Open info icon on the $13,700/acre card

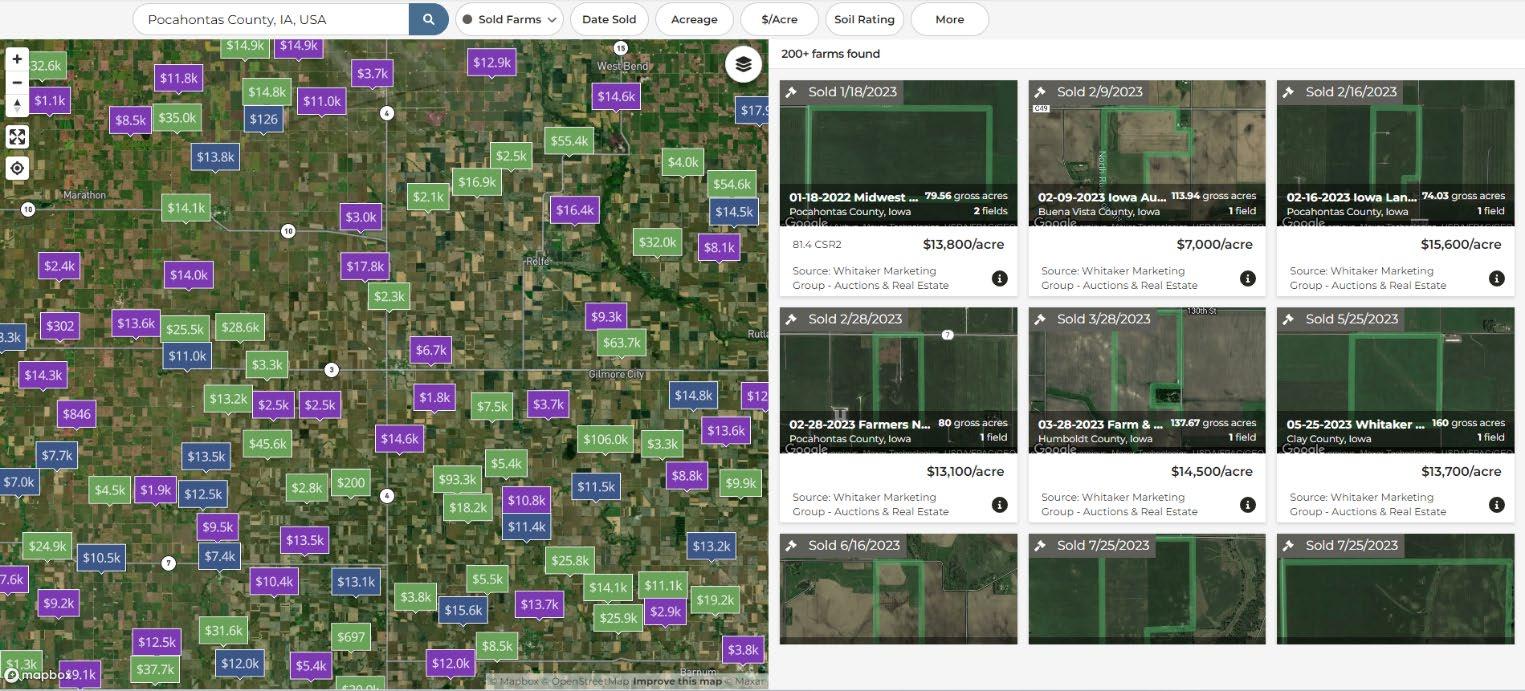(x=1496, y=505)
